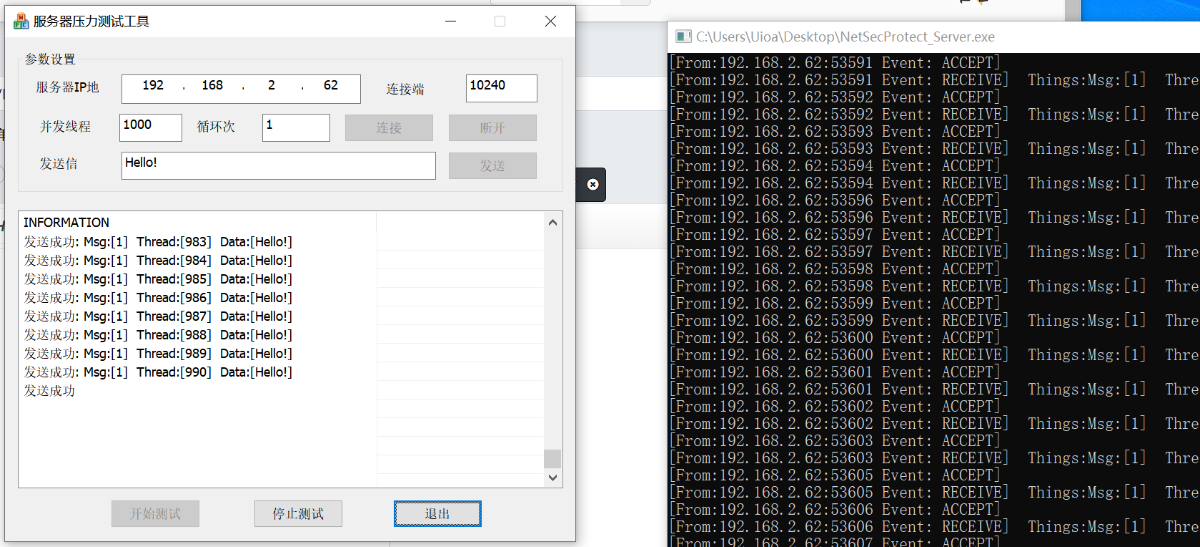Click the 发送信 label
Viewport: 1200px width, 547px height.
58,164
